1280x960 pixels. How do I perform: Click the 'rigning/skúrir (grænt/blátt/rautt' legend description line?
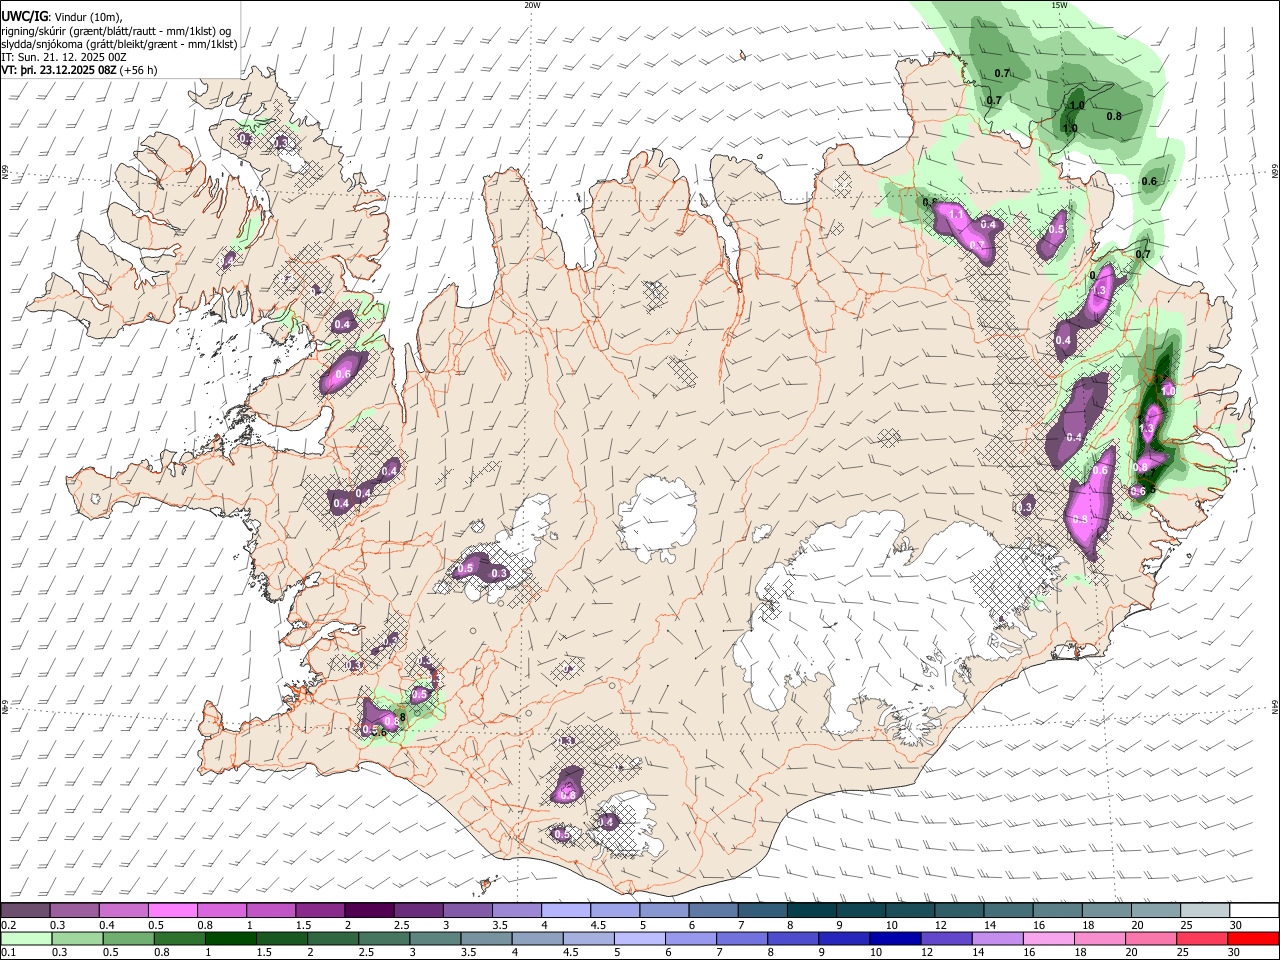pyautogui.click(x=116, y=30)
